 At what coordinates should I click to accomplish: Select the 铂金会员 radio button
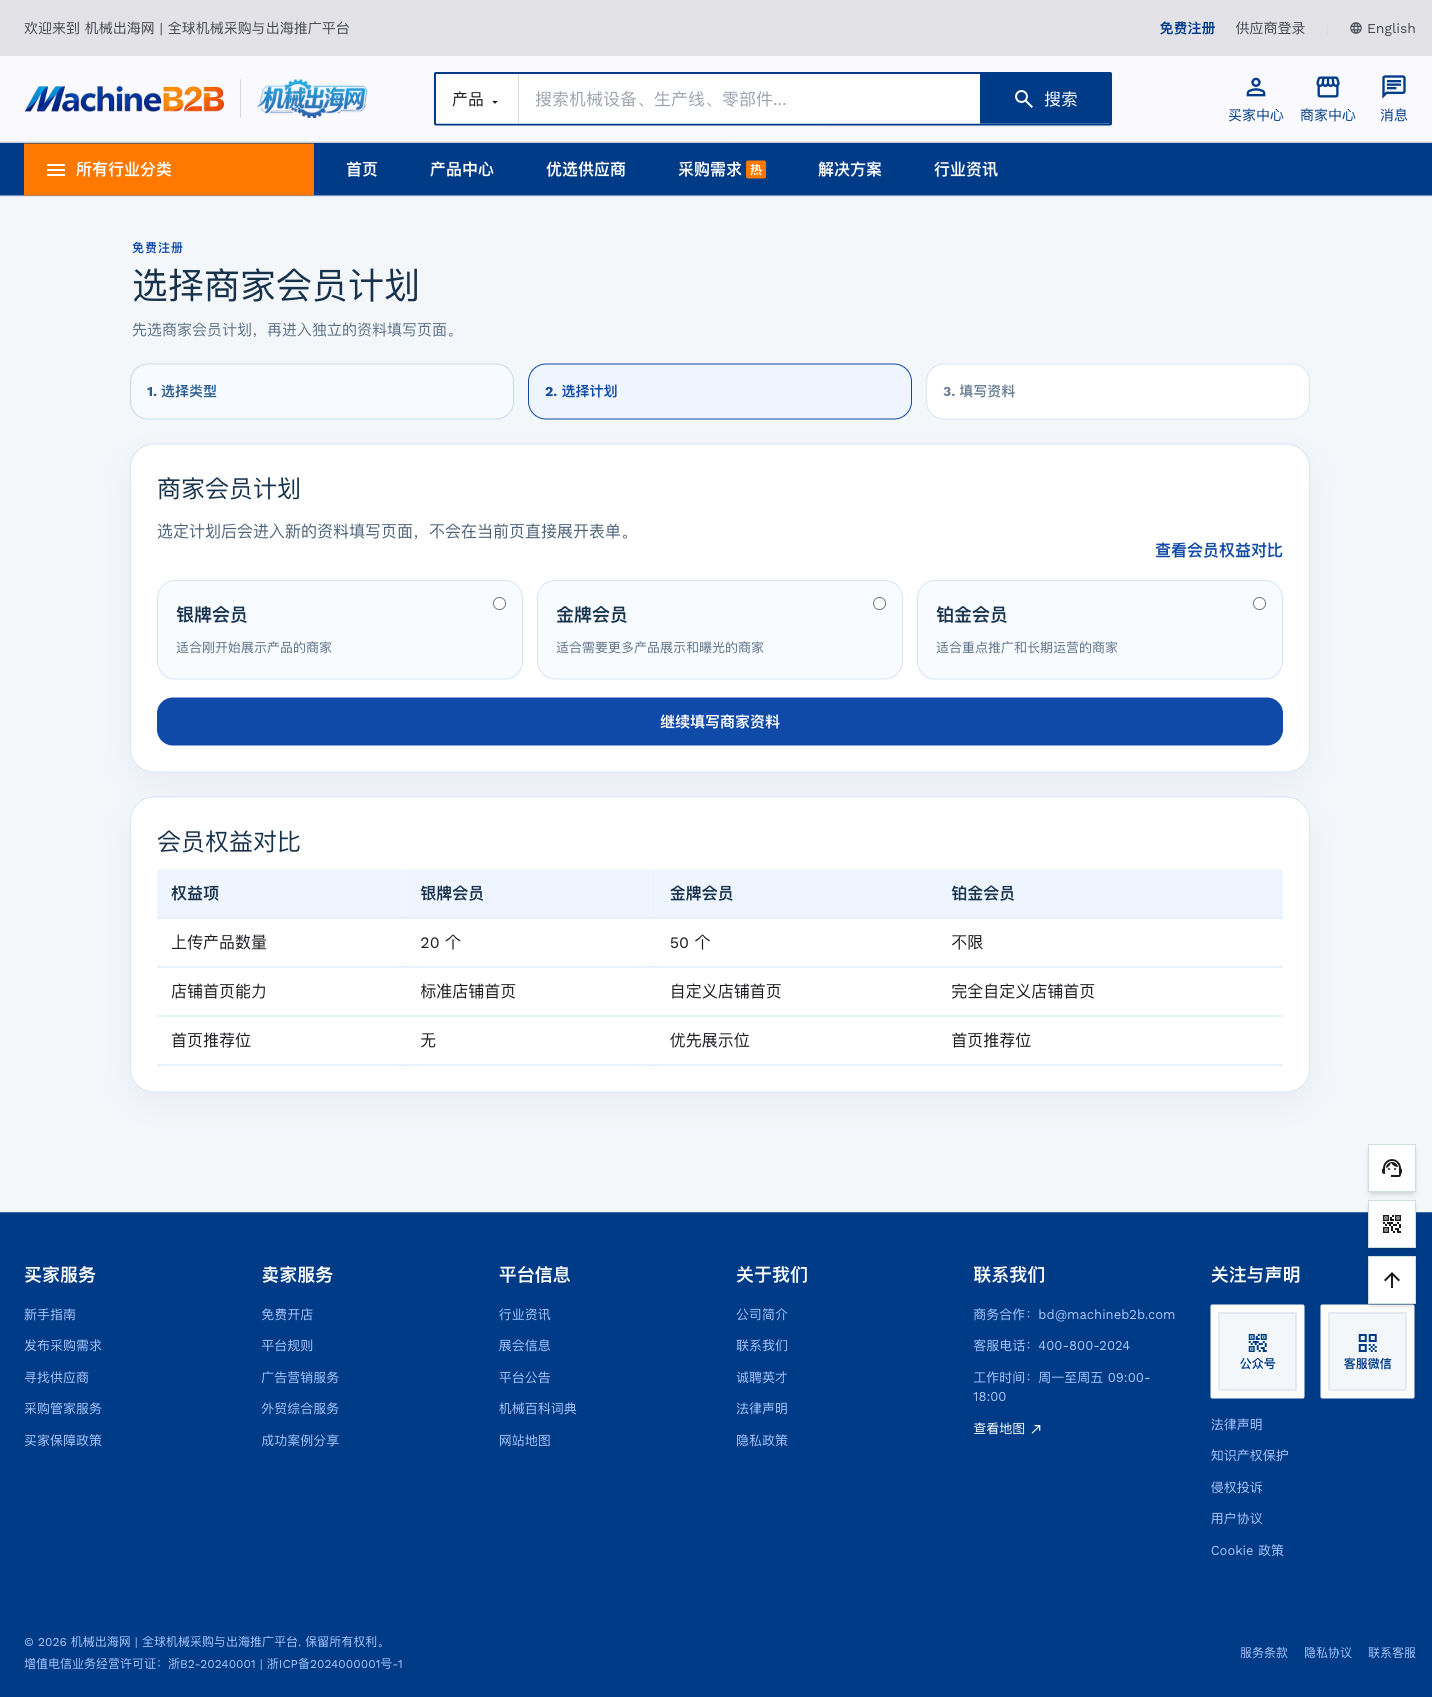pyautogui.click(x=1260, y=604)
